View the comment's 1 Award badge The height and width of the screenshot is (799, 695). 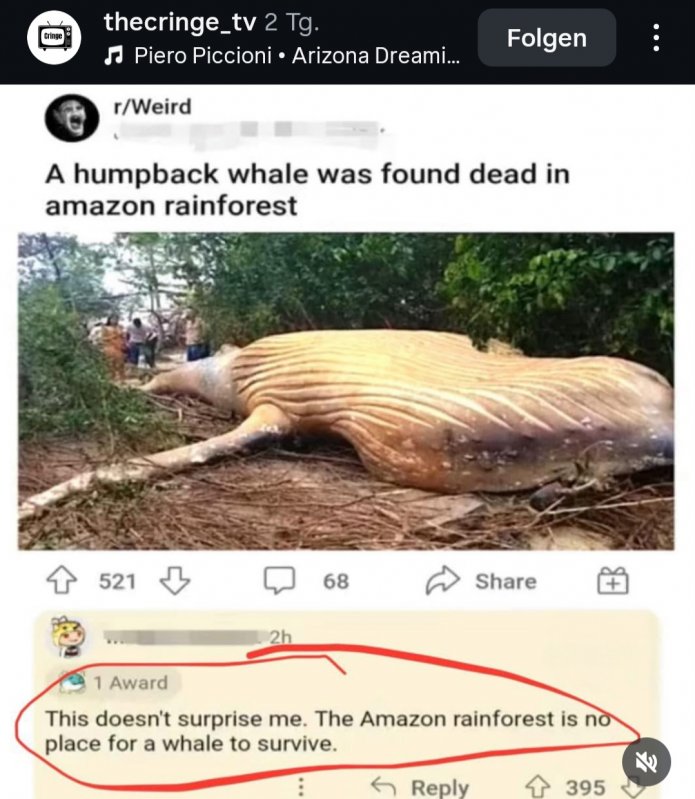pos(115,683)
